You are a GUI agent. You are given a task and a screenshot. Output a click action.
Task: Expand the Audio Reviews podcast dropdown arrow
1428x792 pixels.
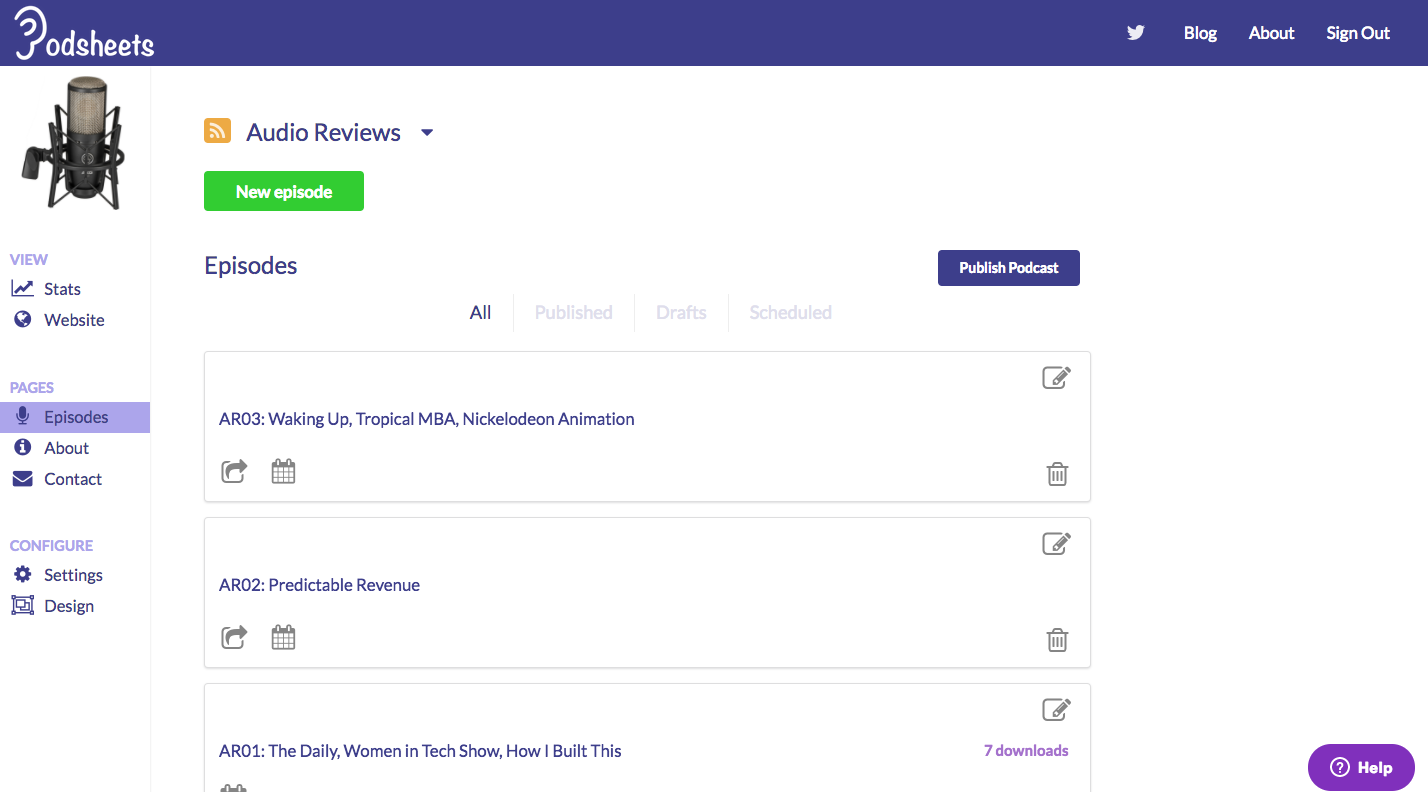point(427,132)
